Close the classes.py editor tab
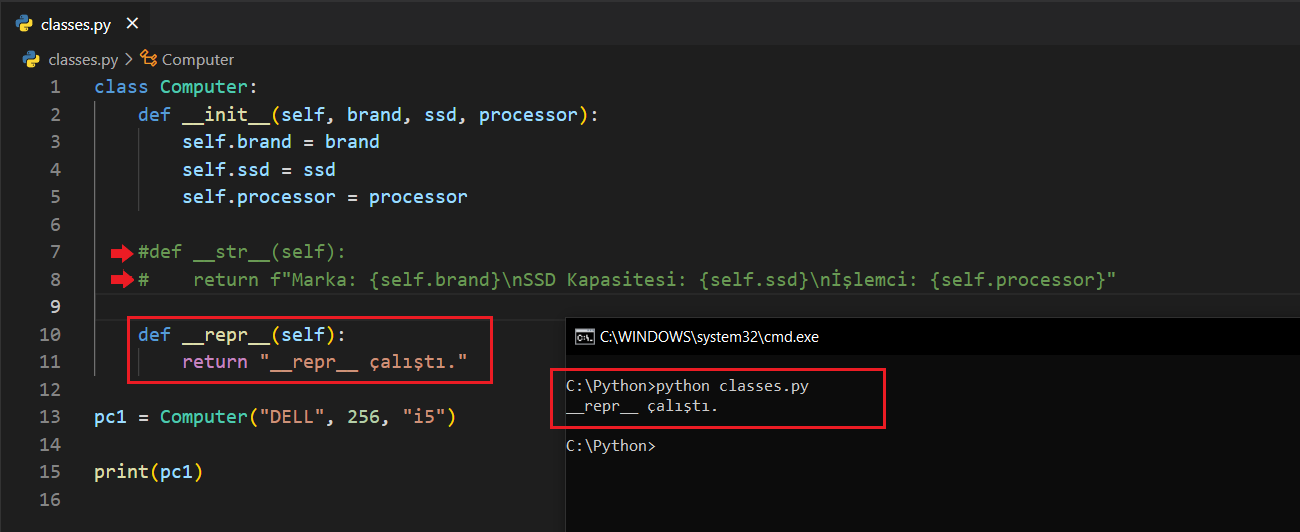The image size is (1300, 532). [x=132, y=24]
